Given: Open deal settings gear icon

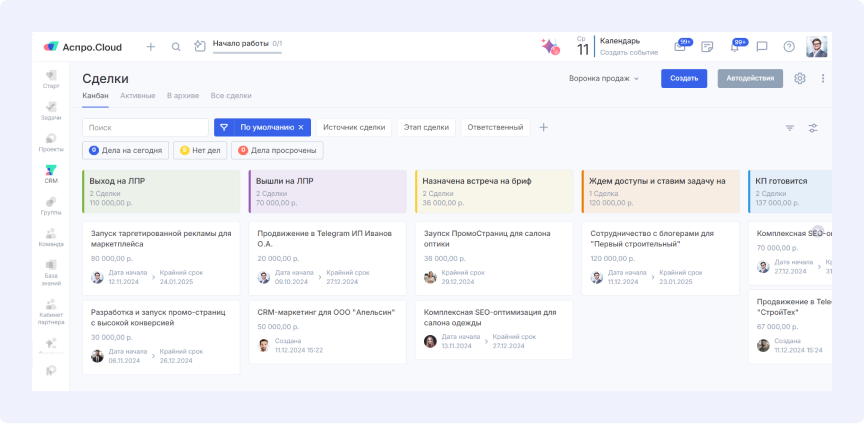Looking at the screenshot, I should coord(799,78).
